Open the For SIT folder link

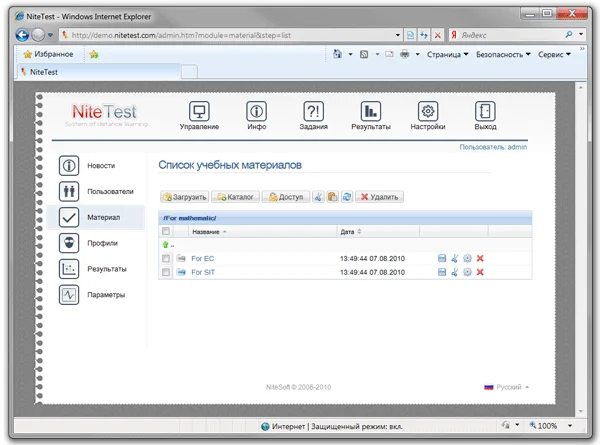[203, 271]
